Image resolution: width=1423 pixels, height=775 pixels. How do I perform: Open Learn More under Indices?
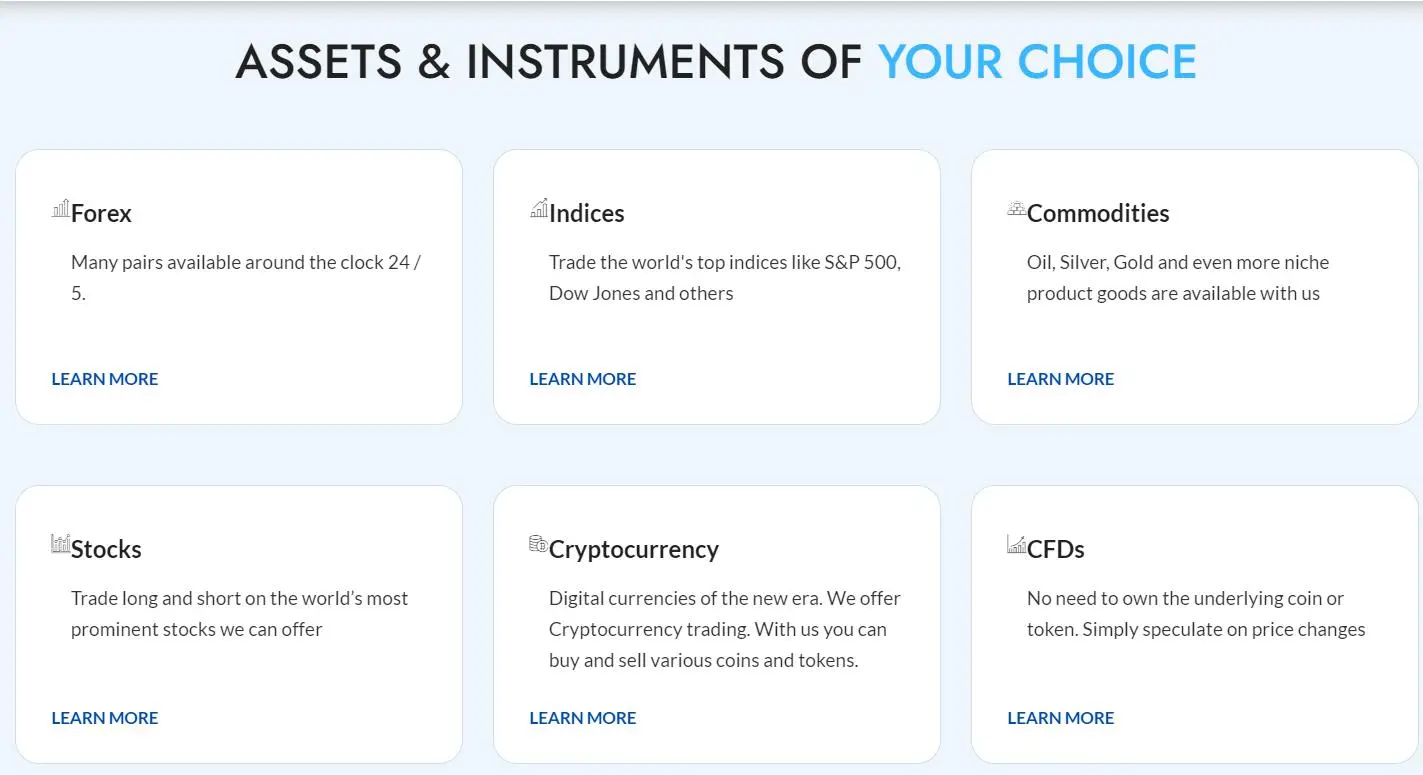coord(583,379)
